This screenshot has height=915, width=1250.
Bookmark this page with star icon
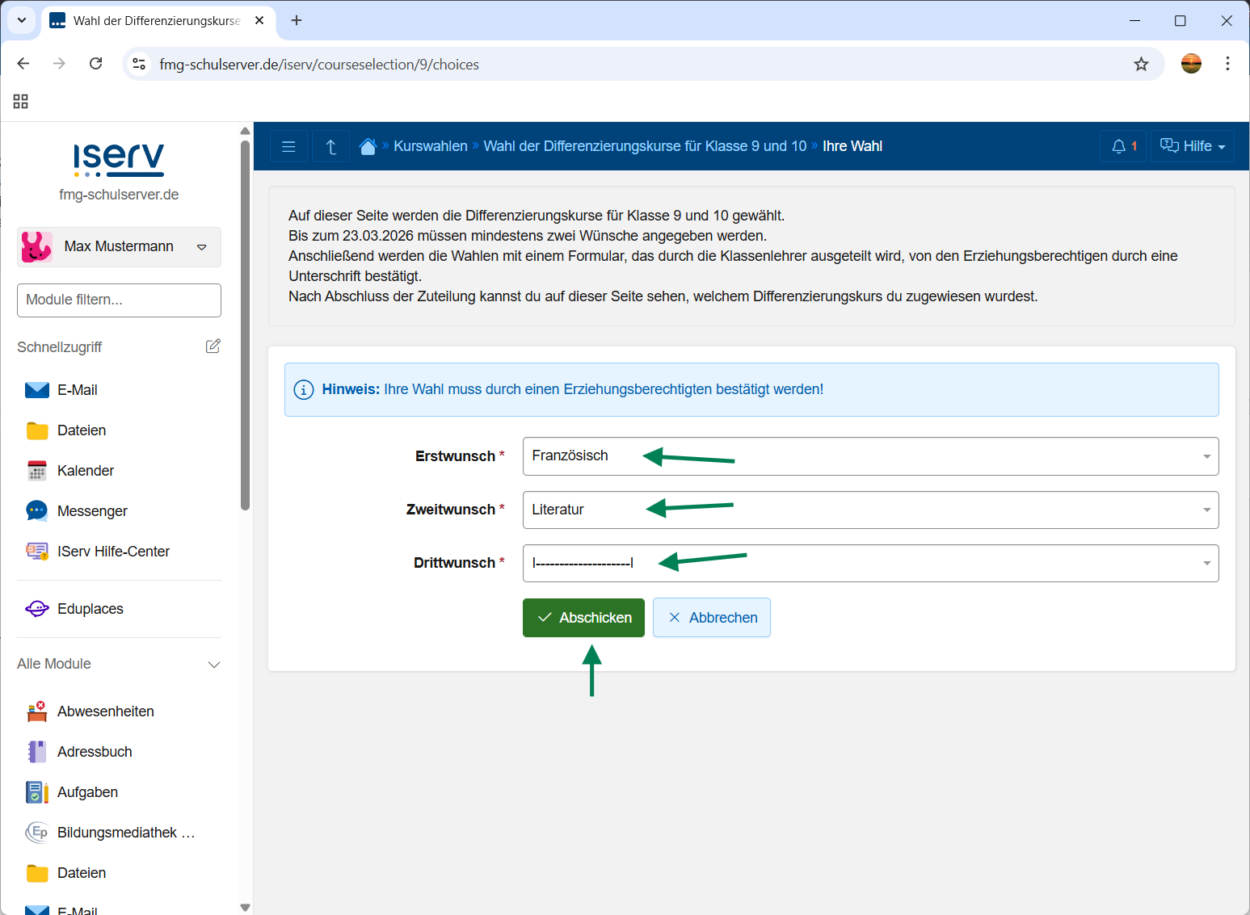point(1141,64)
